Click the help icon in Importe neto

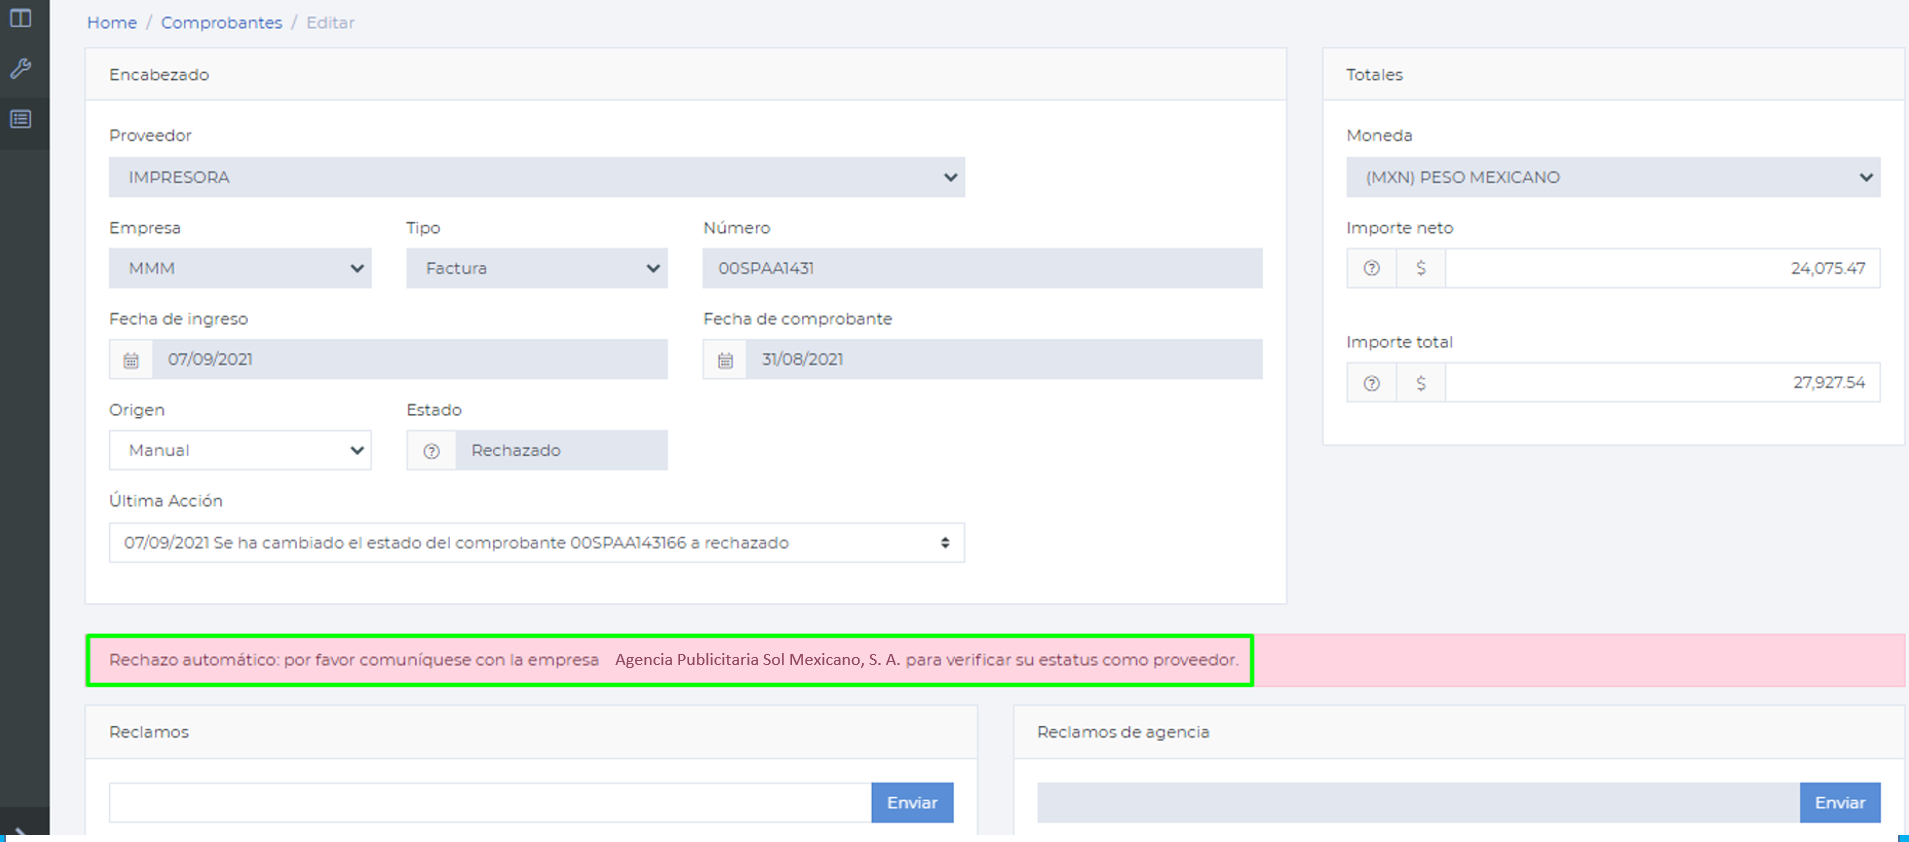pyautogui.click(x=1371, y=268)
